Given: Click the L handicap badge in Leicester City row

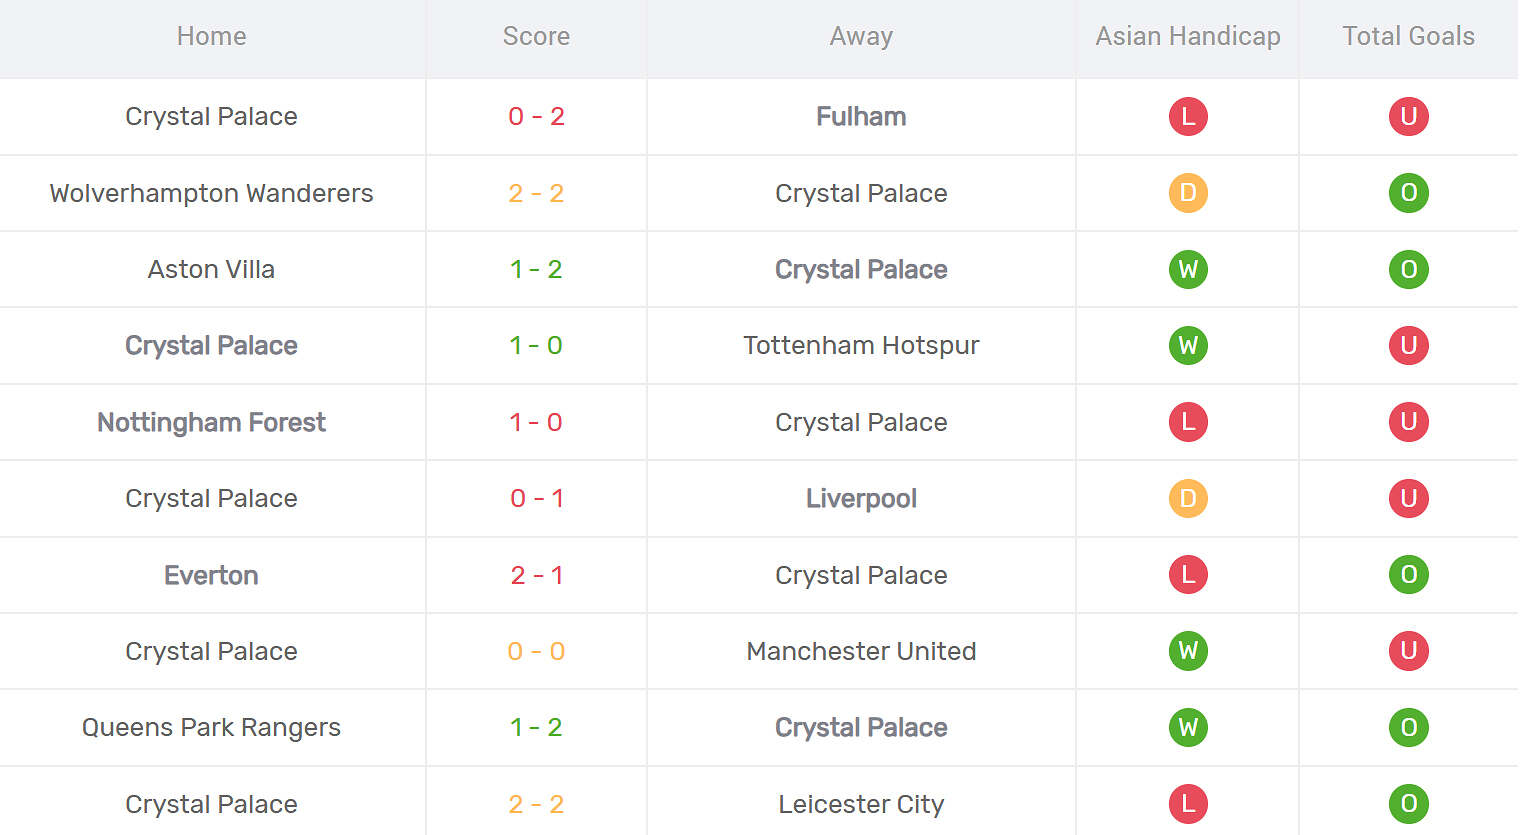Looking at the screenshot, I should pyautogui.click(x=1188, y=804).
